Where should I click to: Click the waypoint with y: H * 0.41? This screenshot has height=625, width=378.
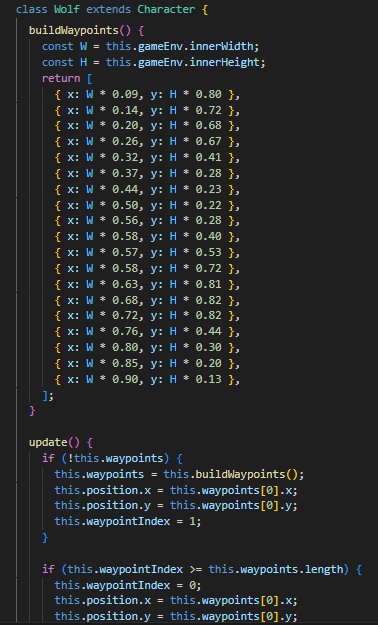coord(148,157)
